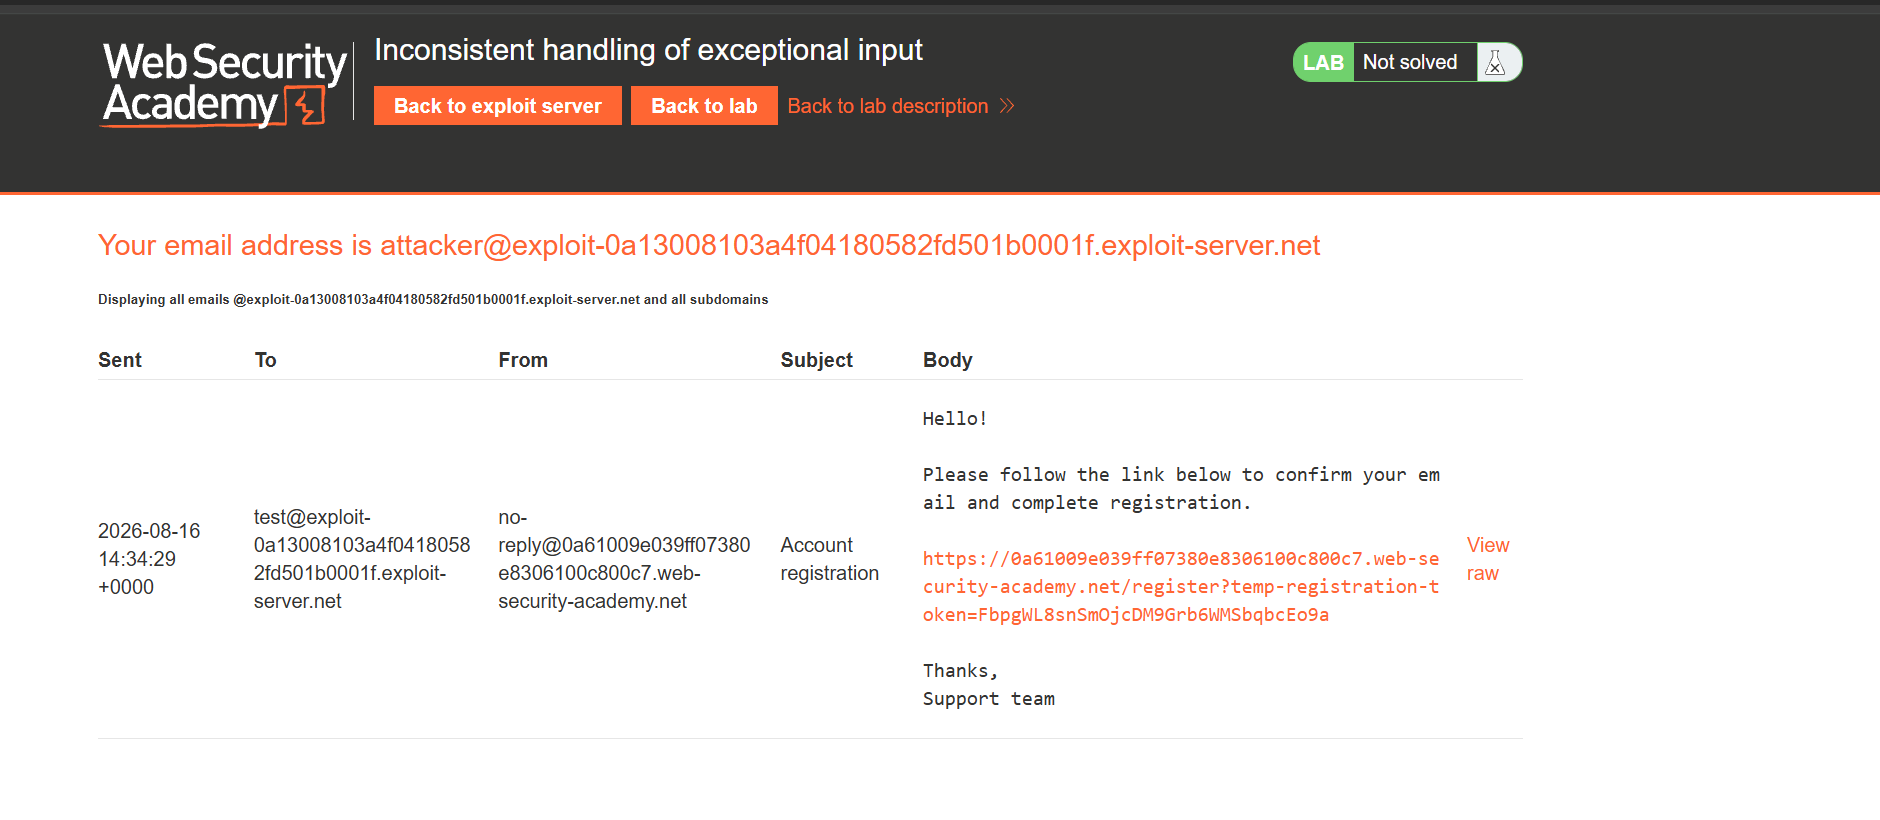1880x820 pixels.
Task: Click the From column header
Action: point(523,360)
